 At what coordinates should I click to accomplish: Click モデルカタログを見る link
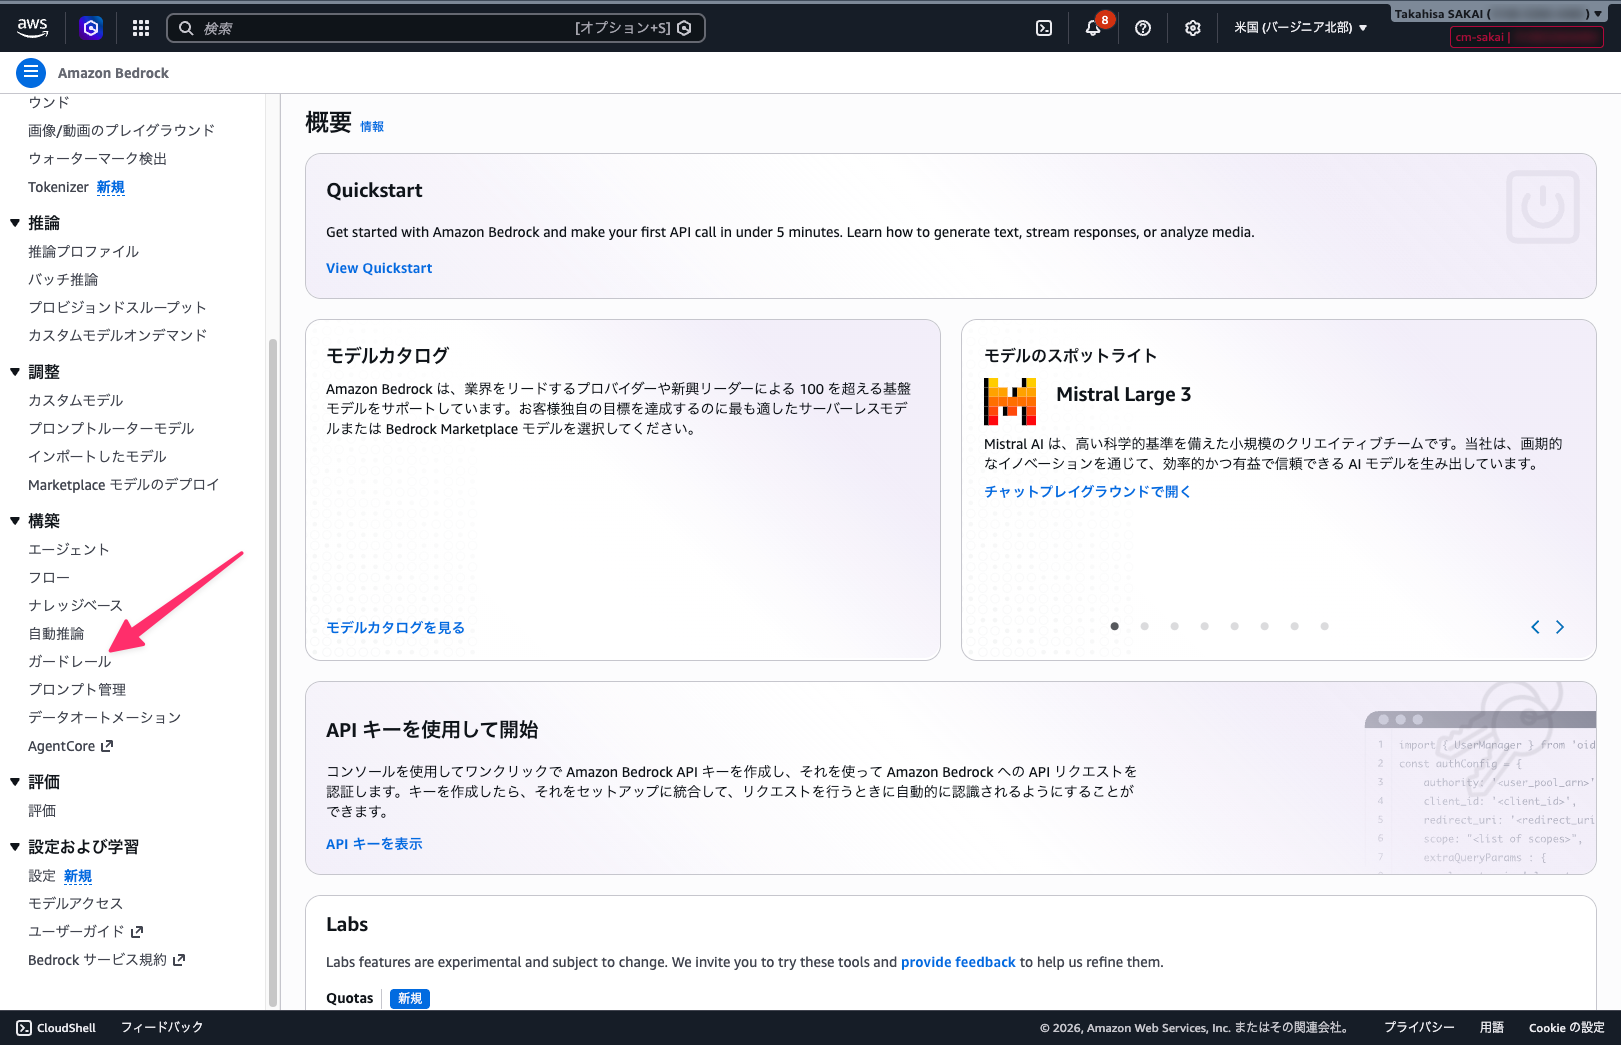coord(395,628)
